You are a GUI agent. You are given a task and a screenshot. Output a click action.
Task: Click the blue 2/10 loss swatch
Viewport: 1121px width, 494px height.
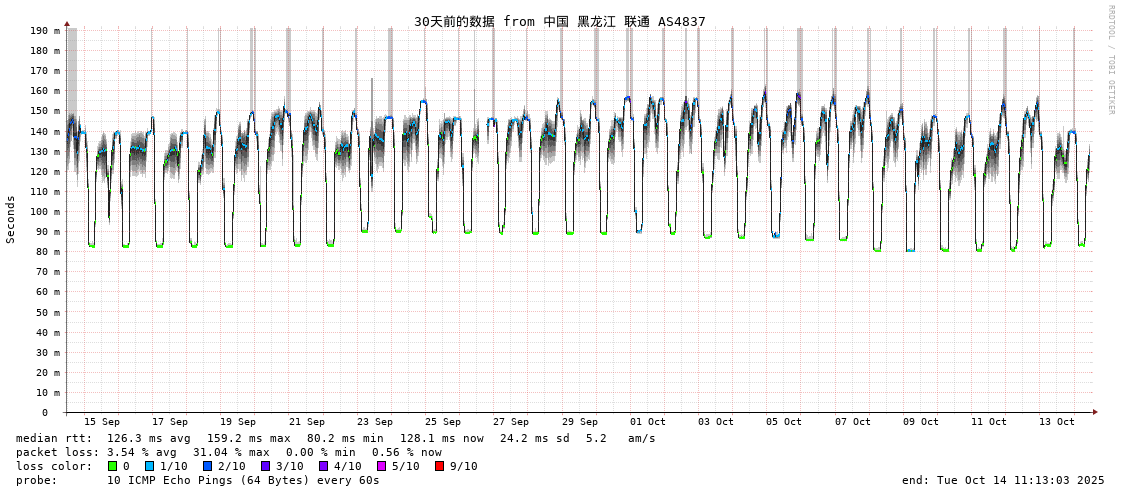pyautogui.click(x=208, y=466)
